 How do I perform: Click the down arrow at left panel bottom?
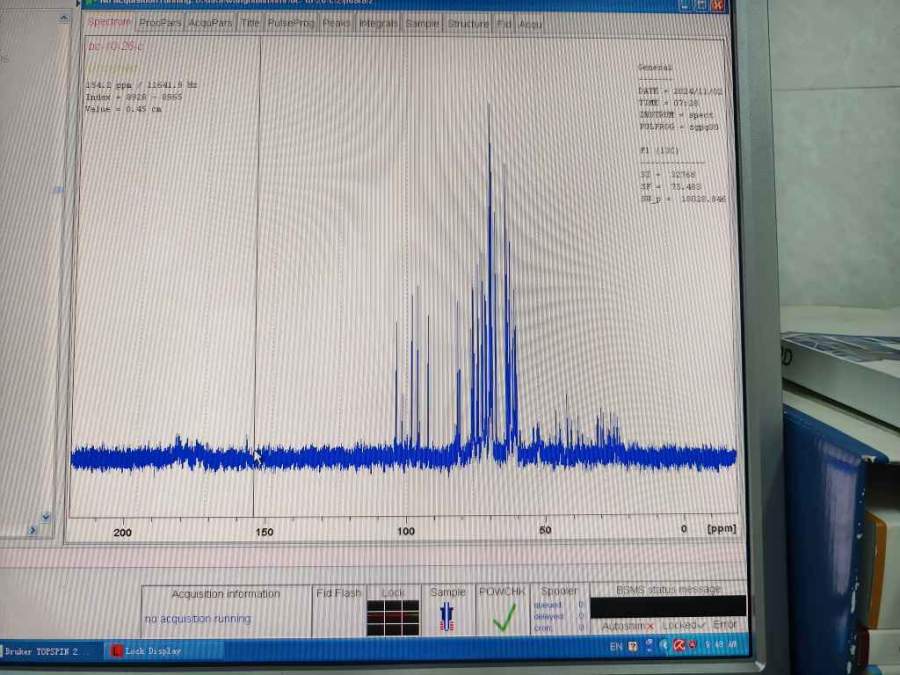pos(45,517)
